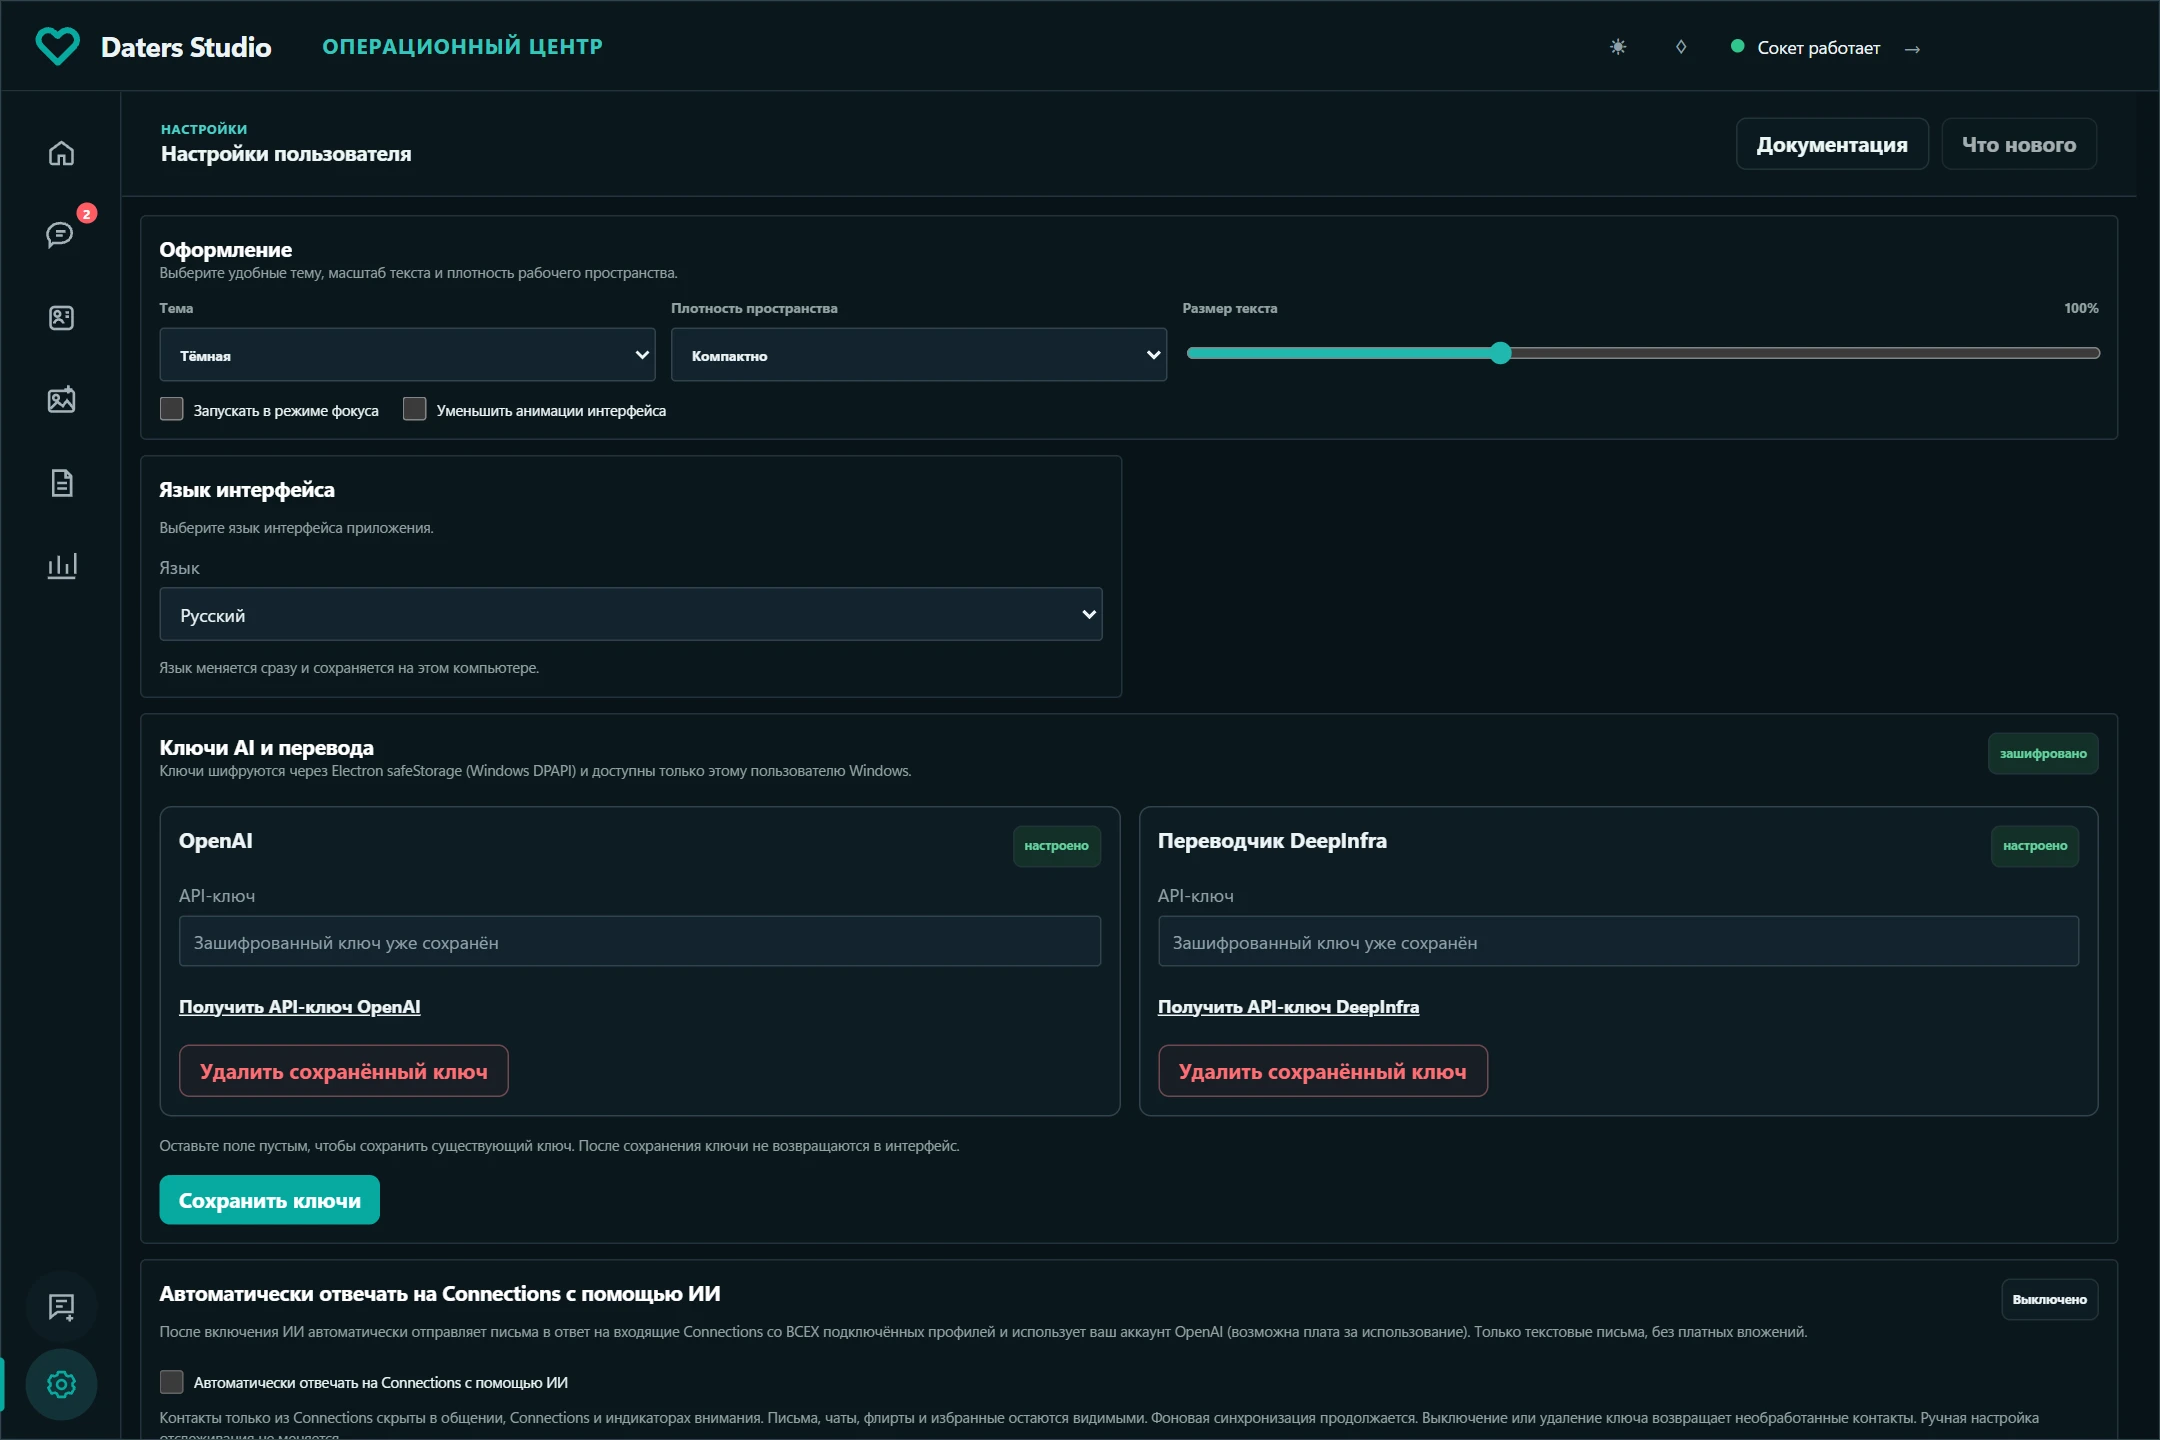Tick Автоматически отвечать на Connections checkbox
This screenshot has width=2160, height=1440.
172,1382
